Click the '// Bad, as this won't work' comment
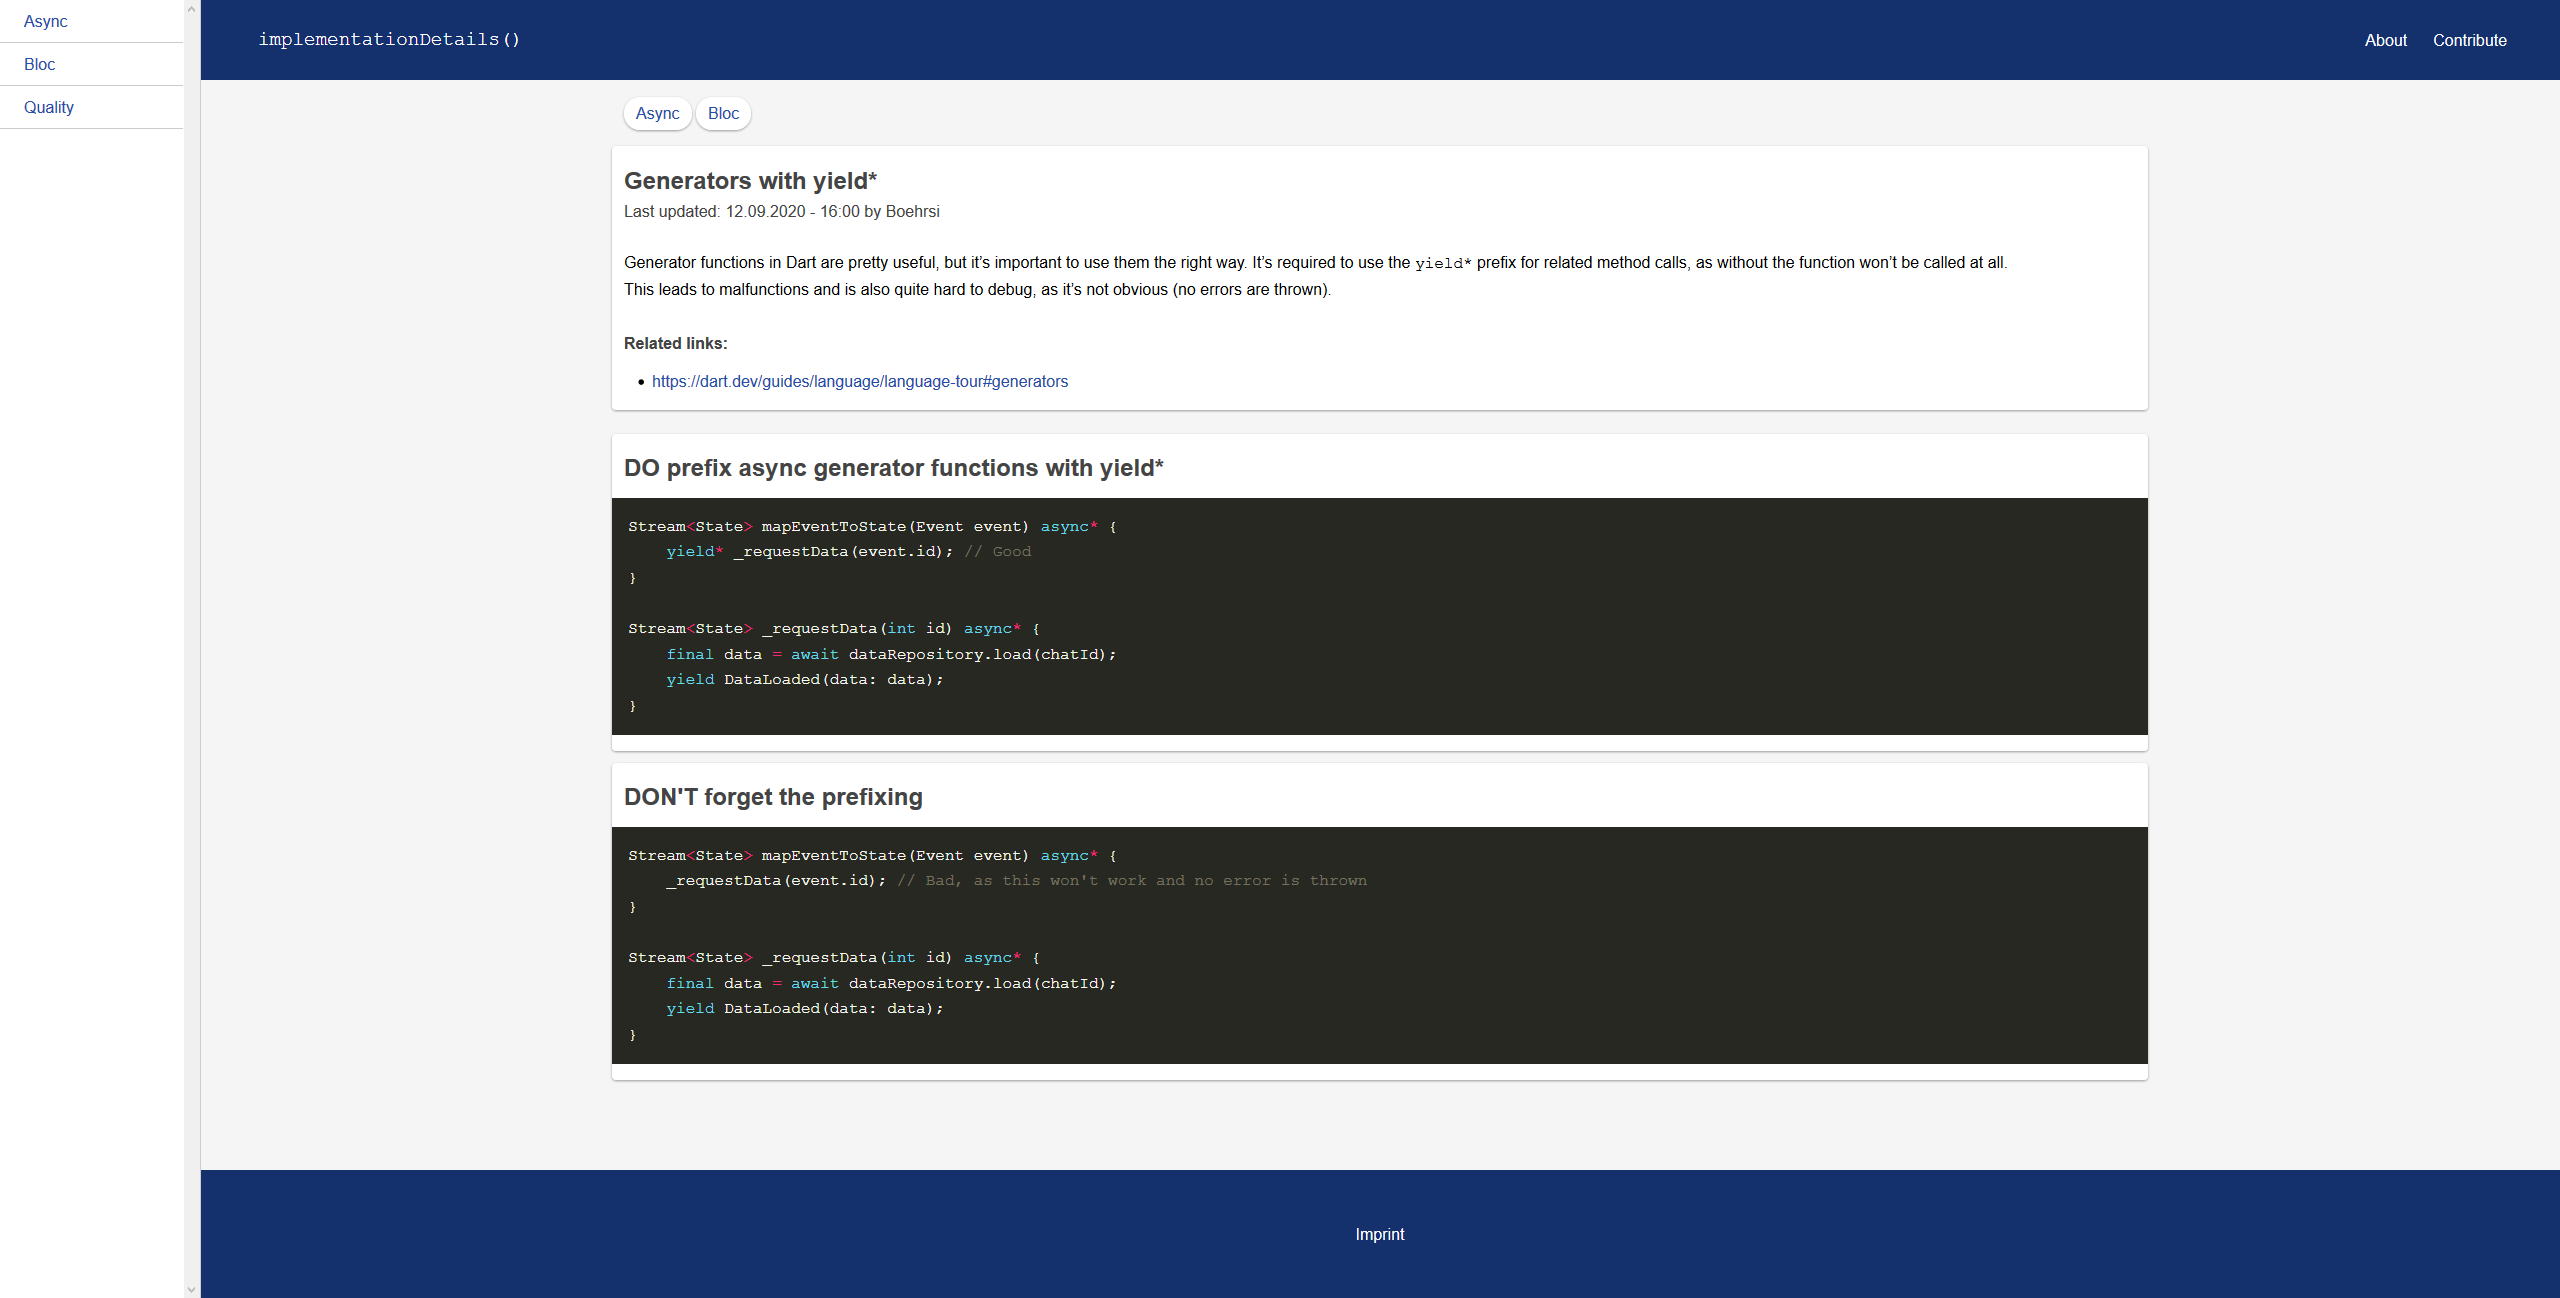2560x1298 pixels. click(x=1131, y=881)
